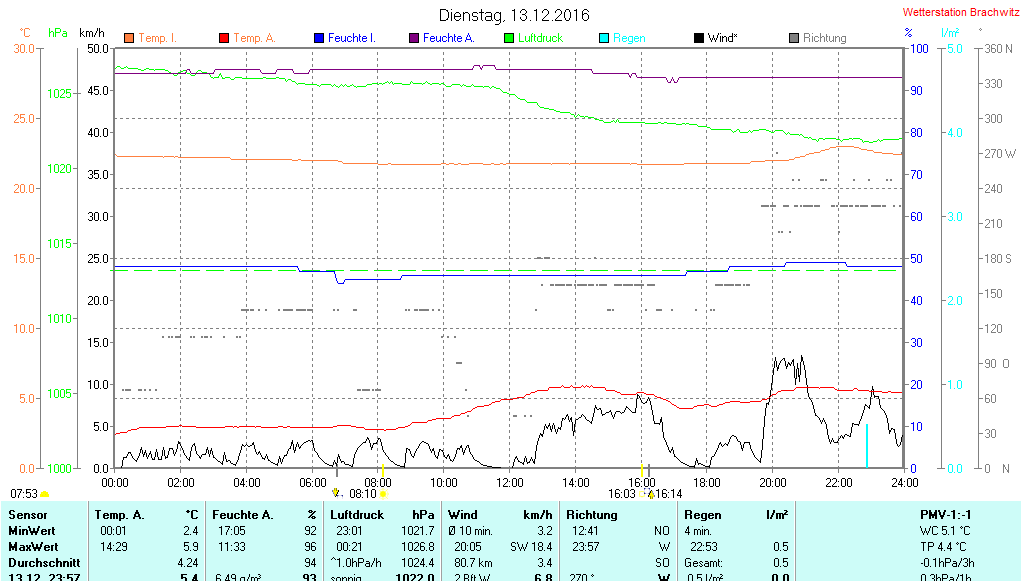Select the Luftdruck column header
The image size is (1021, 581).
(357, 515)
